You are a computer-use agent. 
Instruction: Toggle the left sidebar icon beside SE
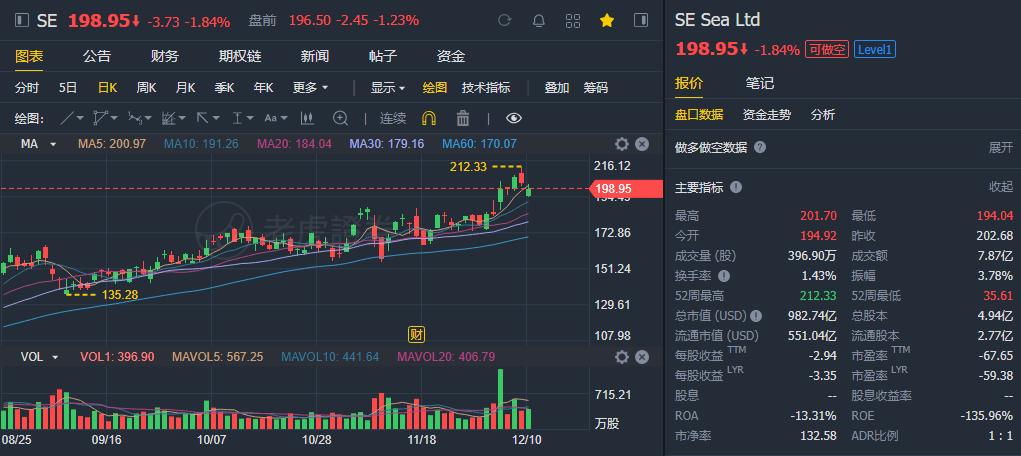point(23,21)
